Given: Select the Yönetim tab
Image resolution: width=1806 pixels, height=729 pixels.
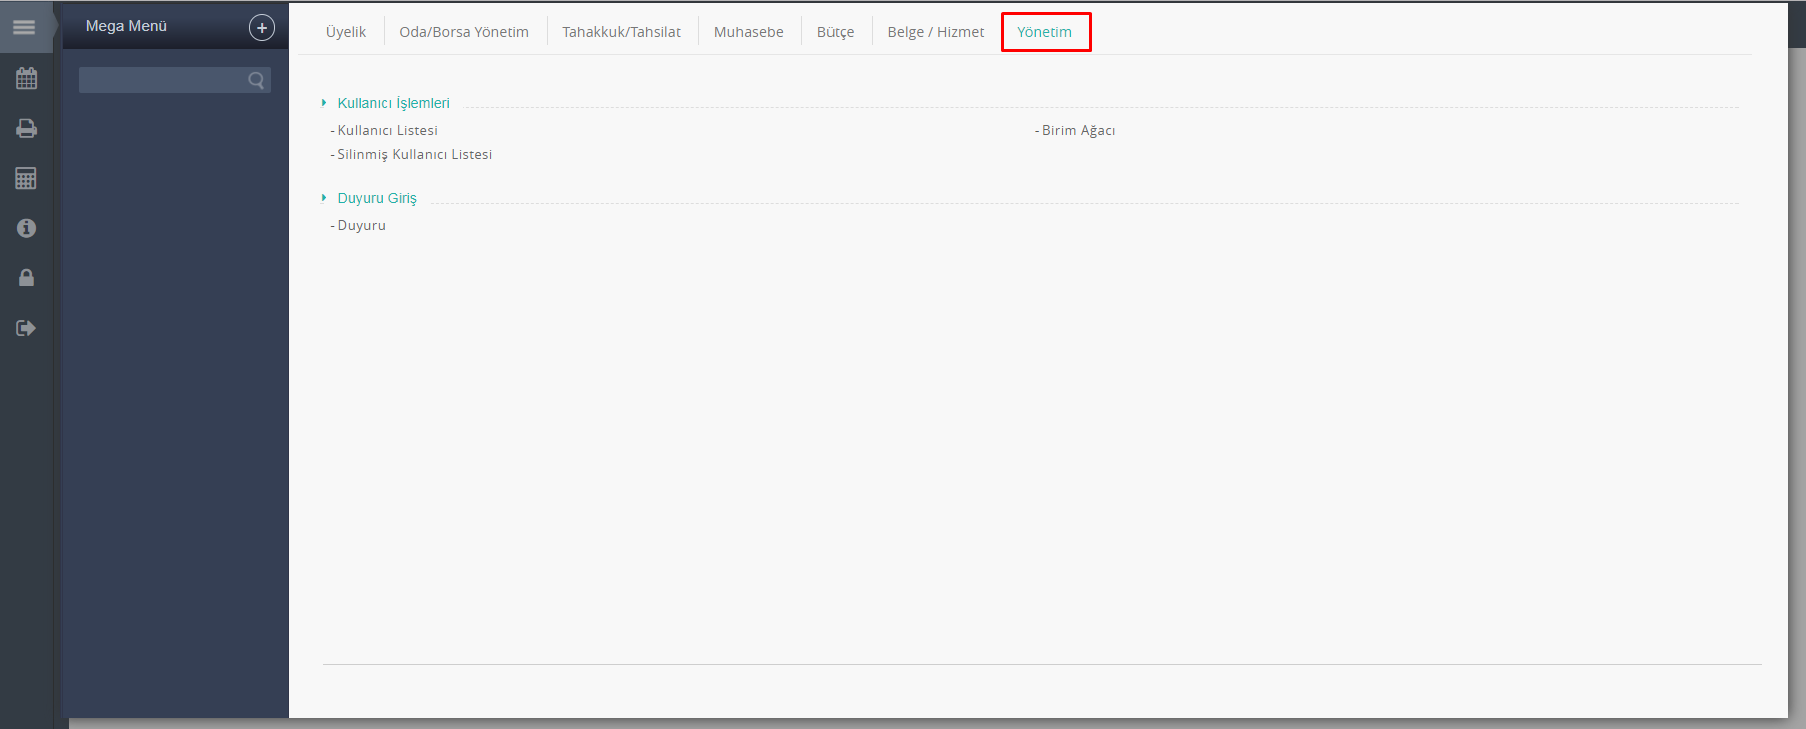Looking at the screenshot, I should coord(1045,32).
